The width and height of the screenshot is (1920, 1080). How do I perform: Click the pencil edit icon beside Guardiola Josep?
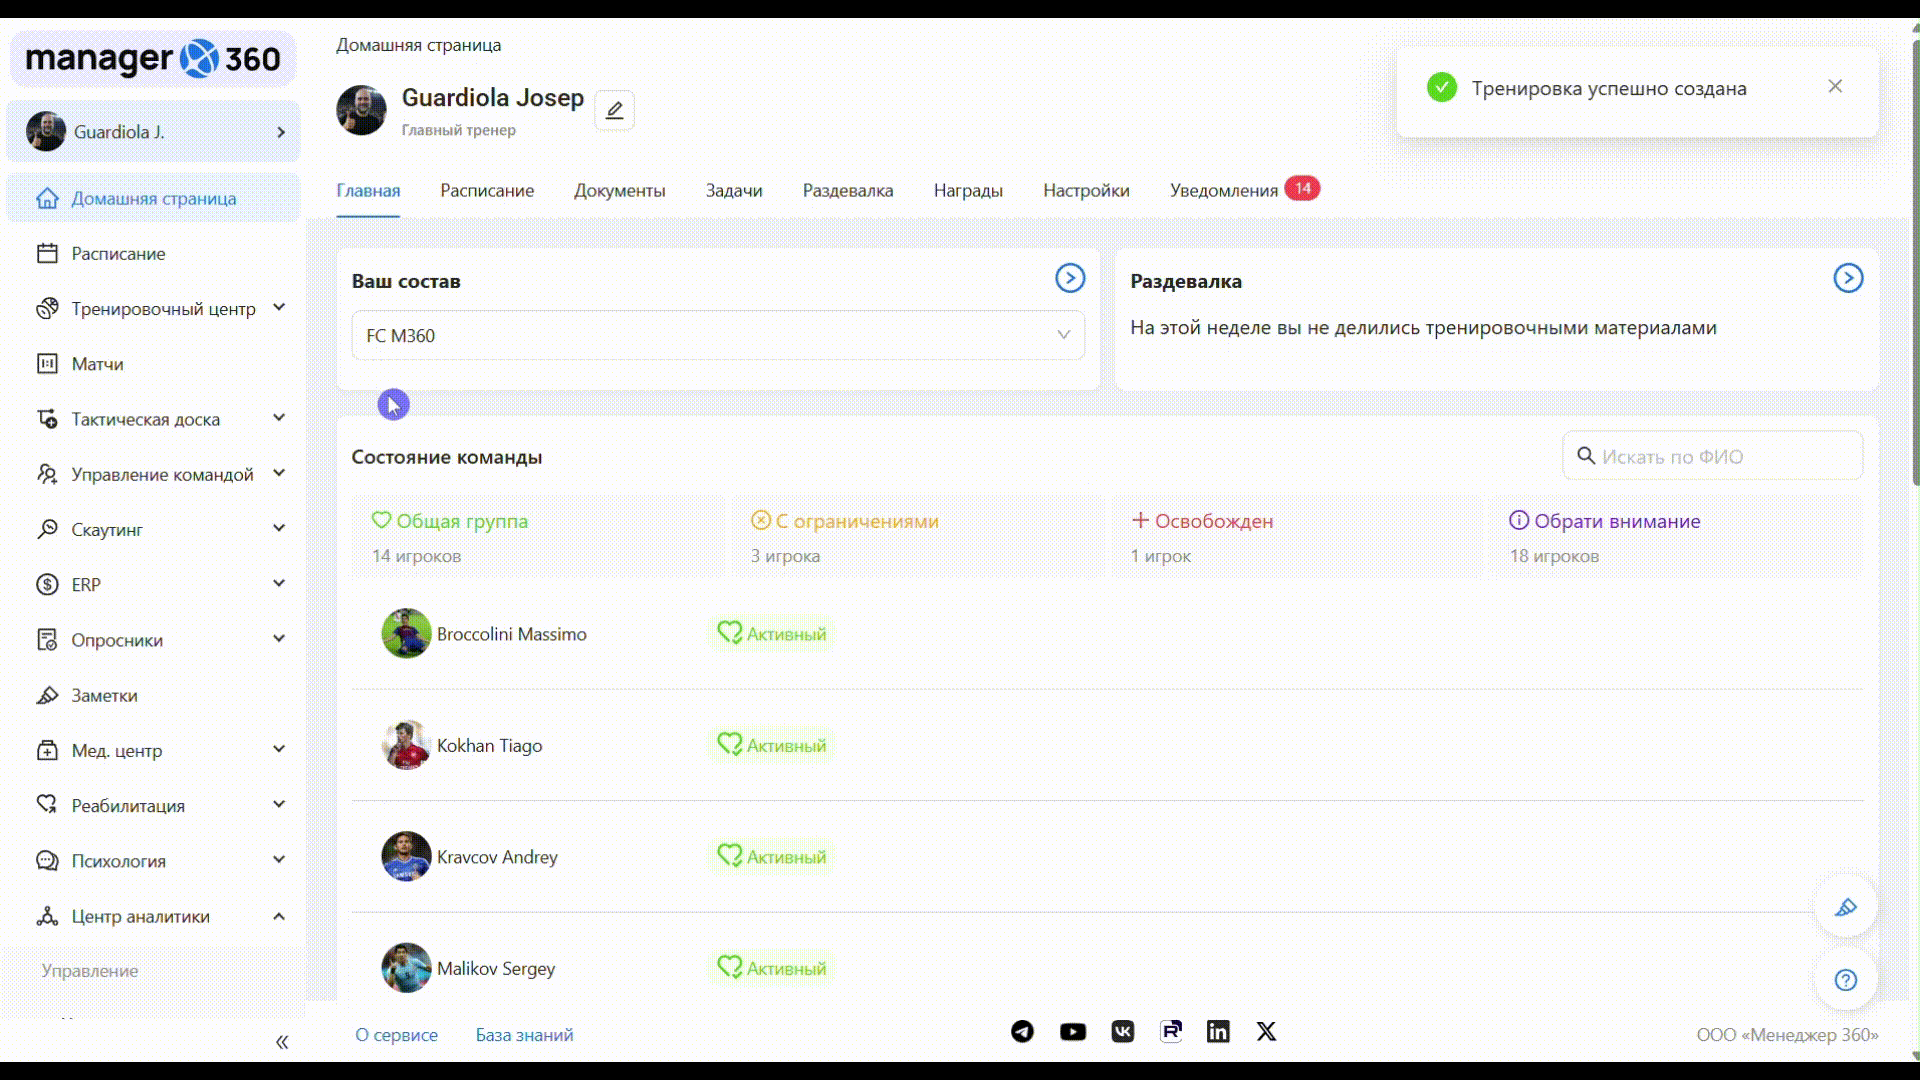[x=614, y=110]
